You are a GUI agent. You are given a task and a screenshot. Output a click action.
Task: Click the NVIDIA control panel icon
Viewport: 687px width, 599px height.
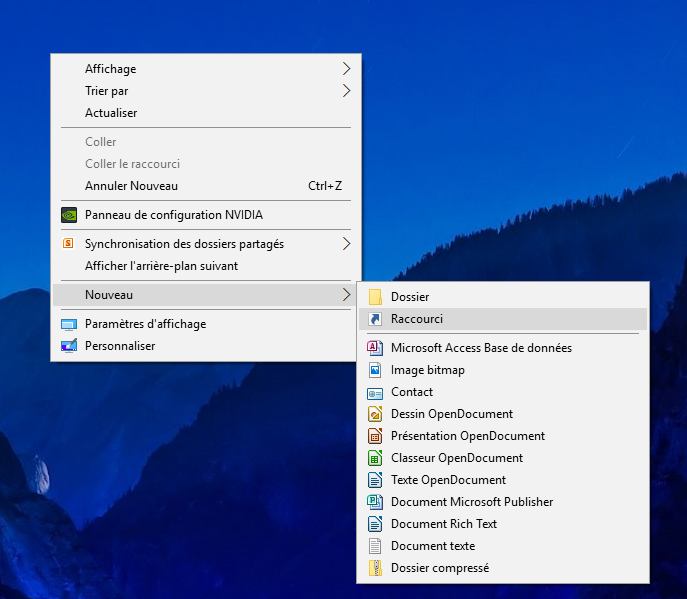(69, 214)
